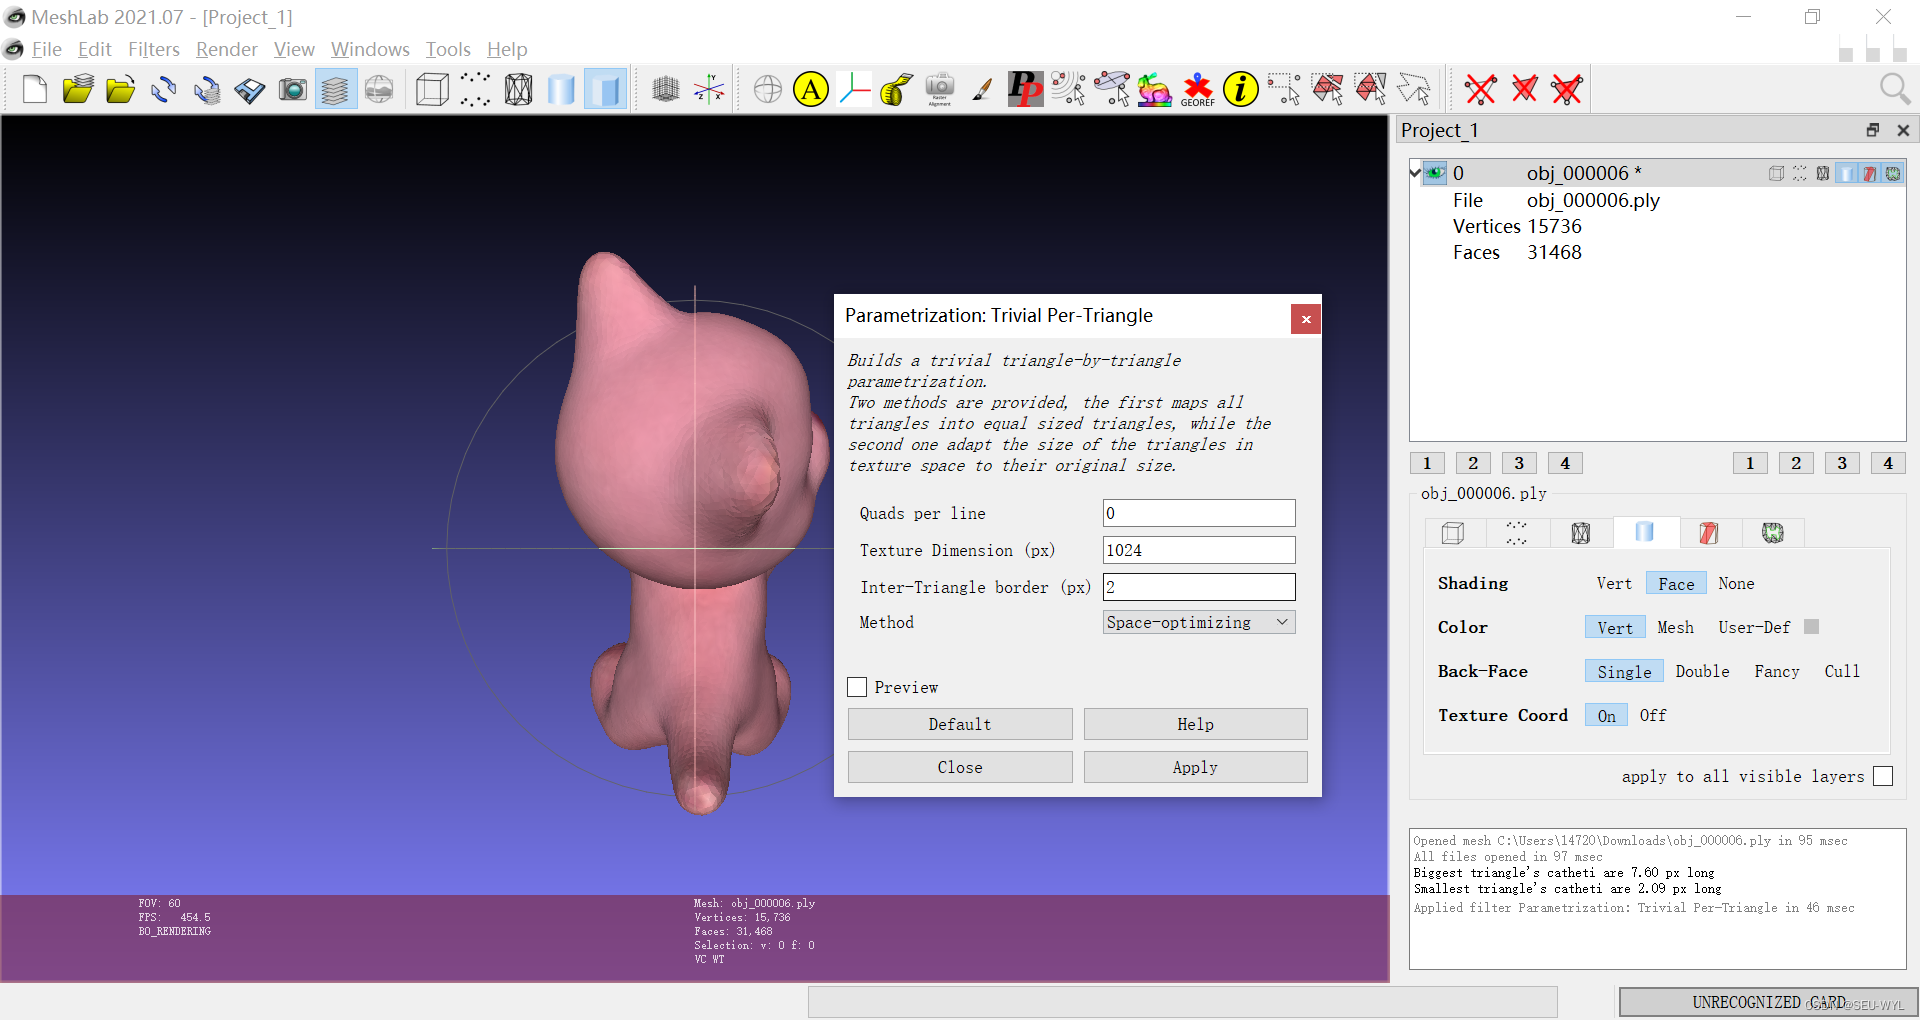The image size is (1920, 1020).
Task: Show the XYZ axis display
Action: 709,90
